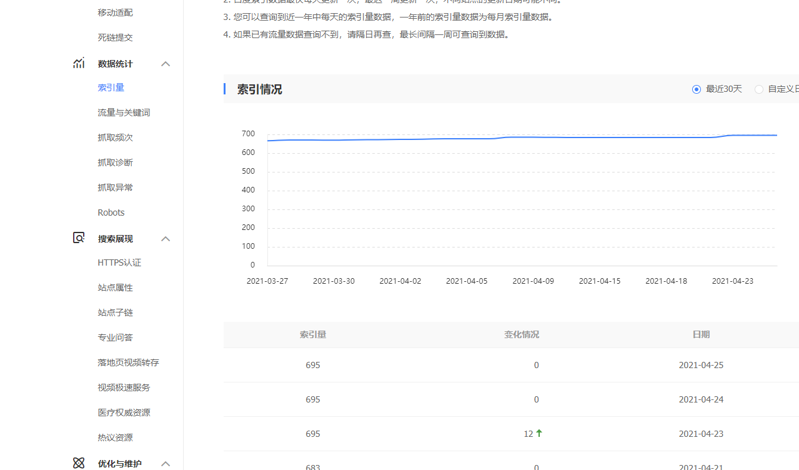This screenshot has height=470, width=799.
Task: Click the 数据统计 chart icon
Action: (78, 63)
